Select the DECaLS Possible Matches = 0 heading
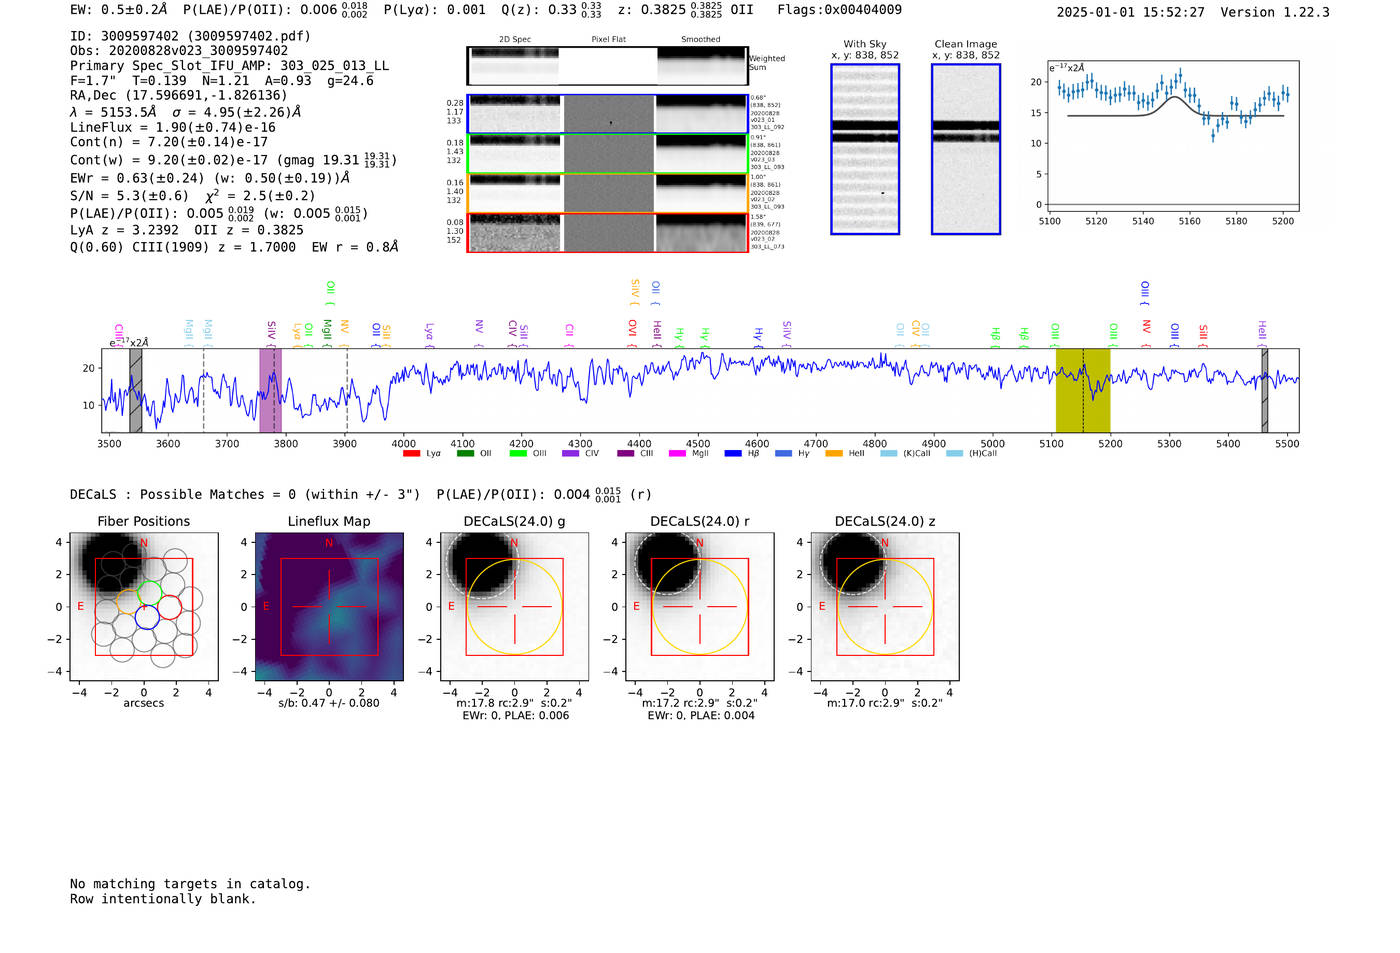1400x953 pixels. click(245, 495)
